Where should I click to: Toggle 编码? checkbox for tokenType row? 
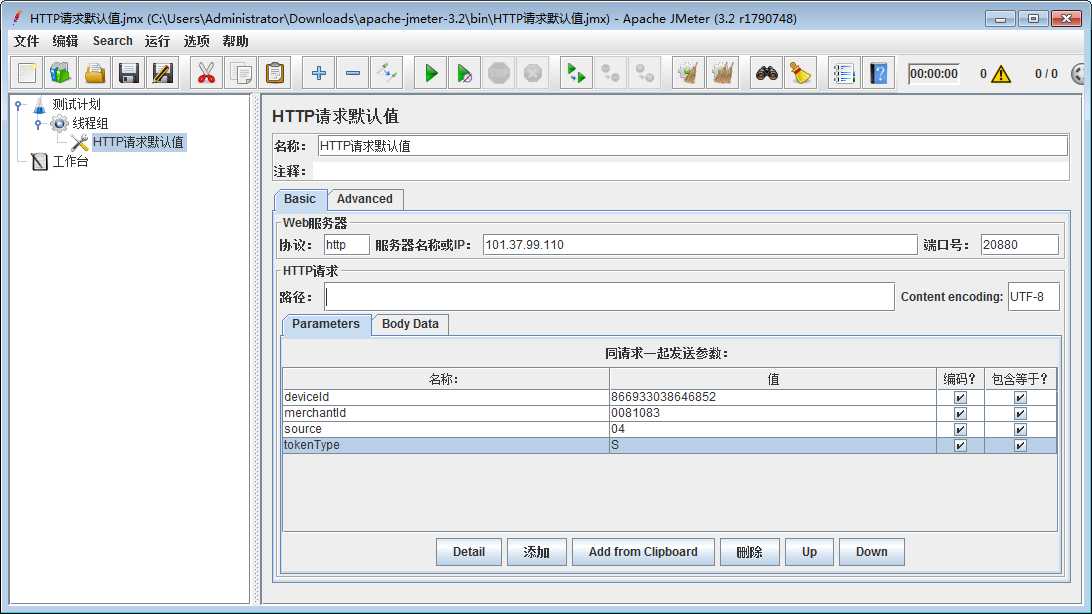[960, 446]
